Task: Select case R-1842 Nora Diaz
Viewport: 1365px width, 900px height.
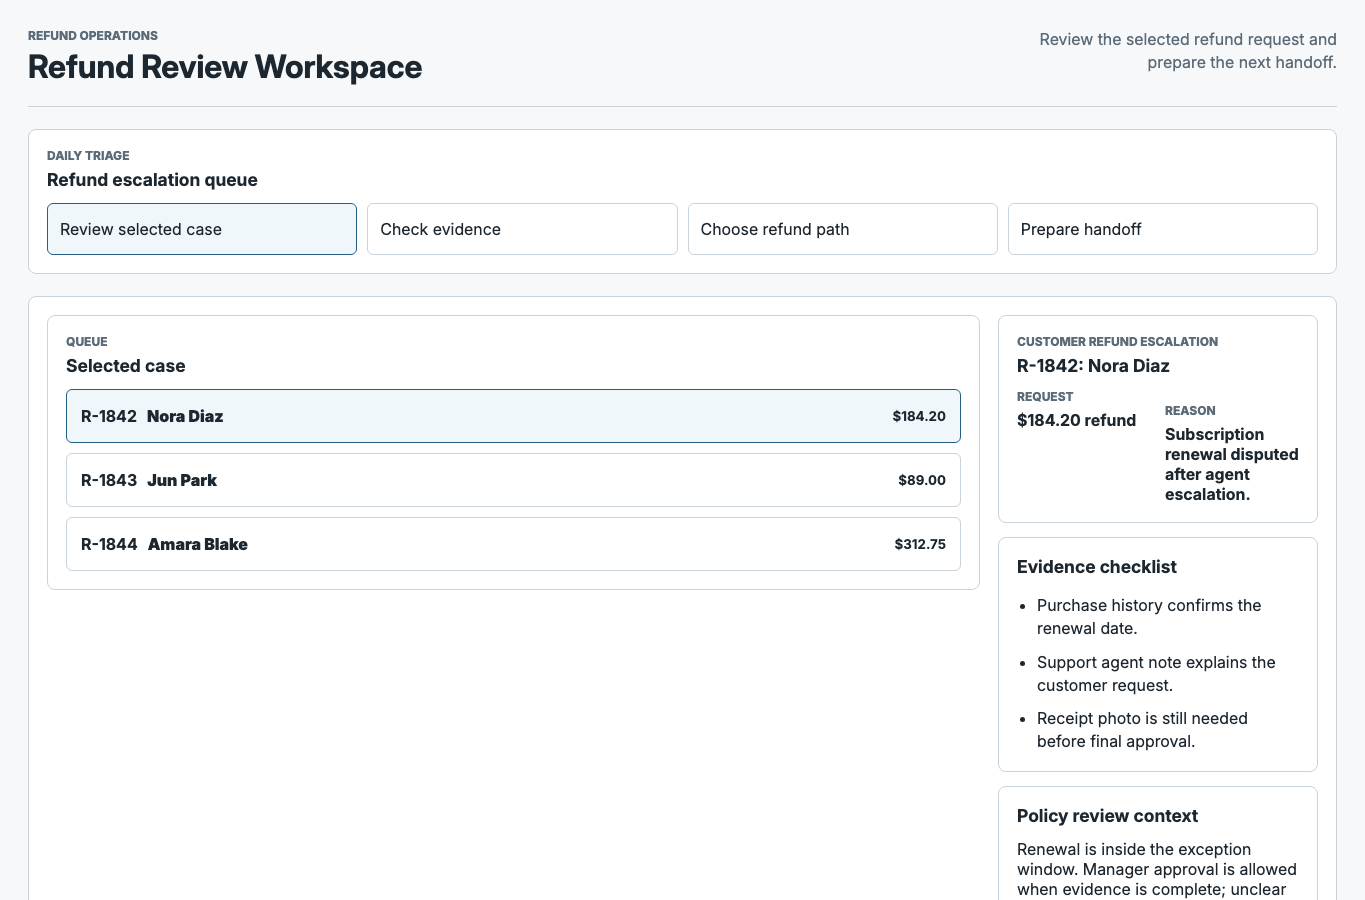Action: click(513, 416)
